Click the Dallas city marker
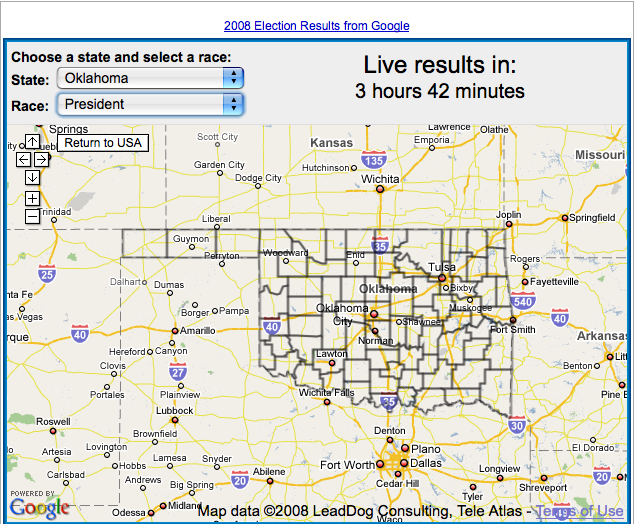 tap(403, 464)
